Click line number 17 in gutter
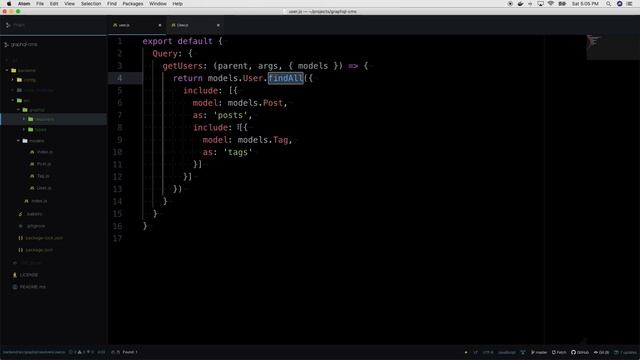 (x=118, y=238)
